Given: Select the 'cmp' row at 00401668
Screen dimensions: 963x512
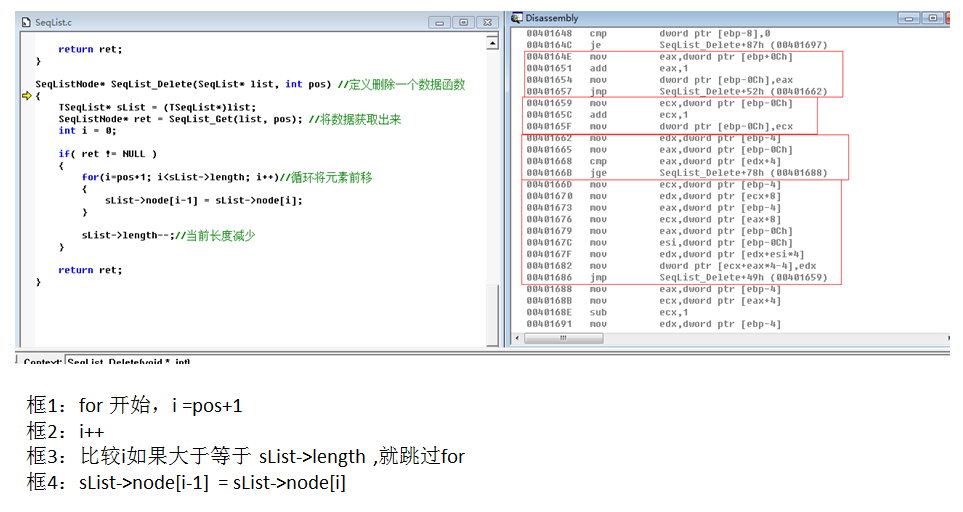Looking at the screenshot, I should (653, 161).
